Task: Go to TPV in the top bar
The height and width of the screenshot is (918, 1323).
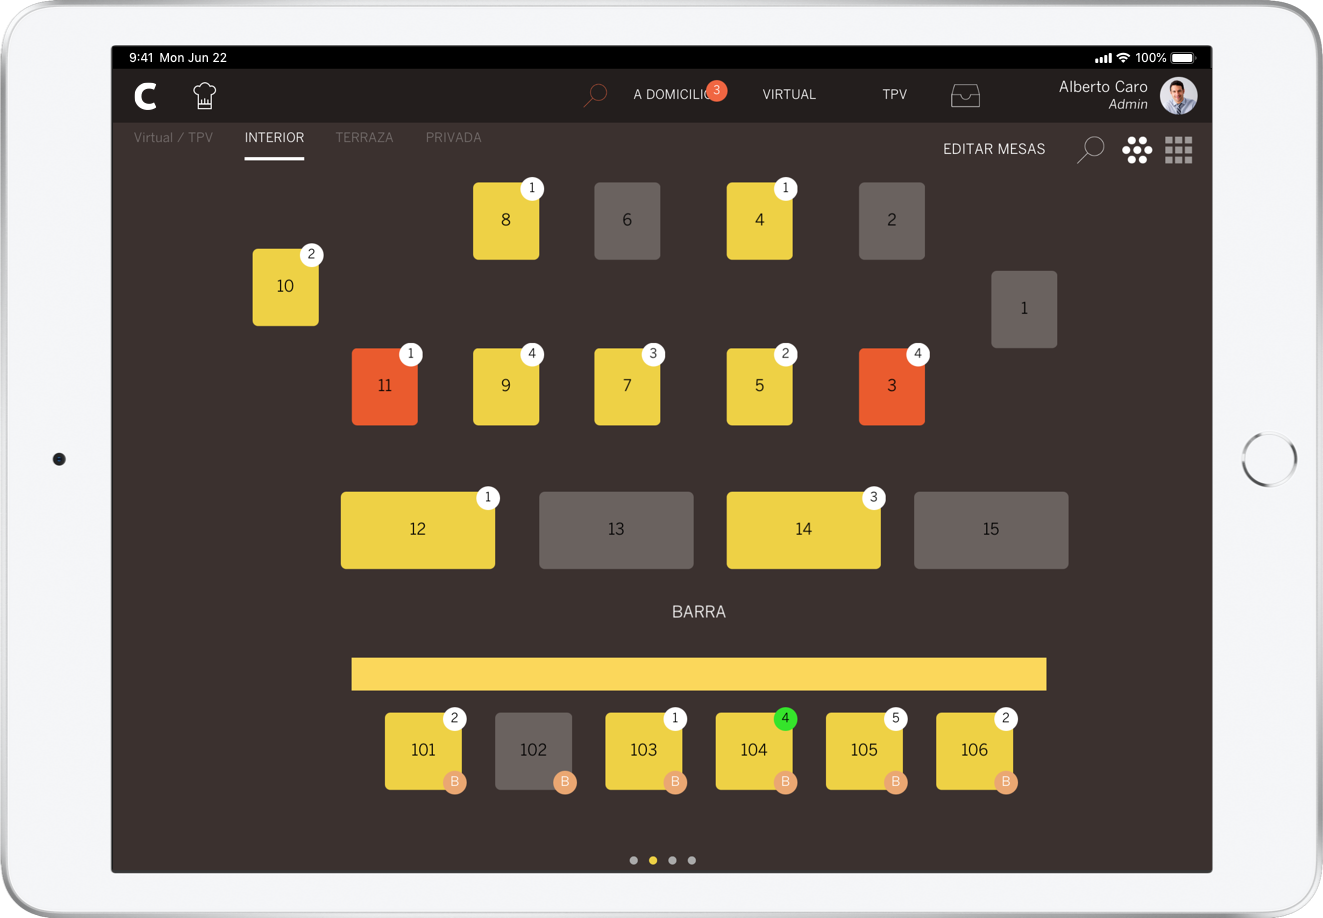Action: click(x=894, y=95)
